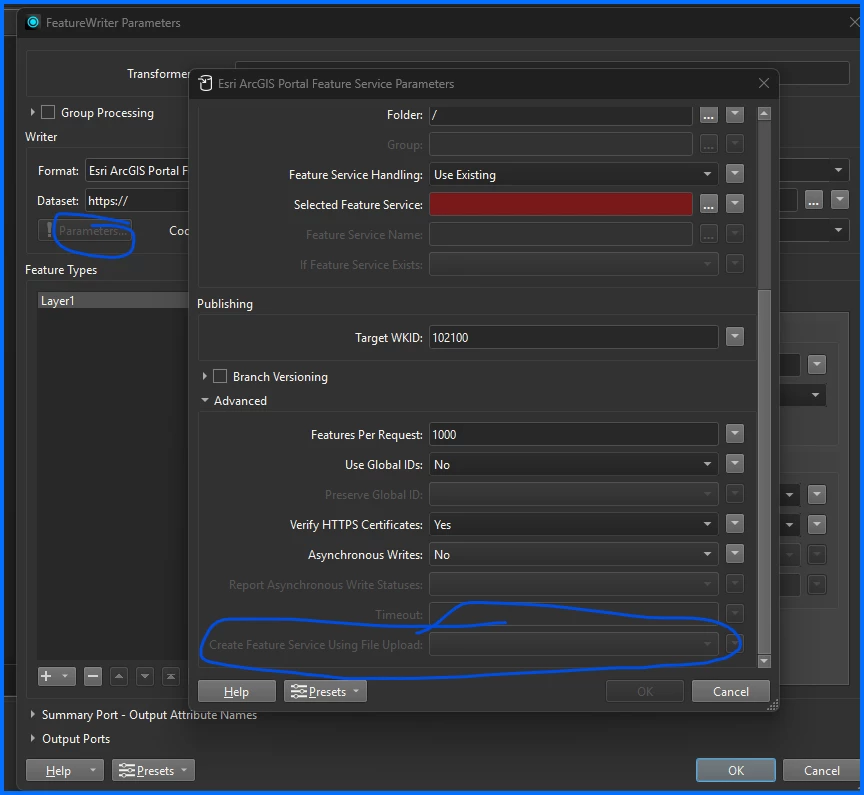Click OK in FeatureWriter Parameters window
This screenshot has width=864, height=795.
pyautogui.click(x=736, y=770)
